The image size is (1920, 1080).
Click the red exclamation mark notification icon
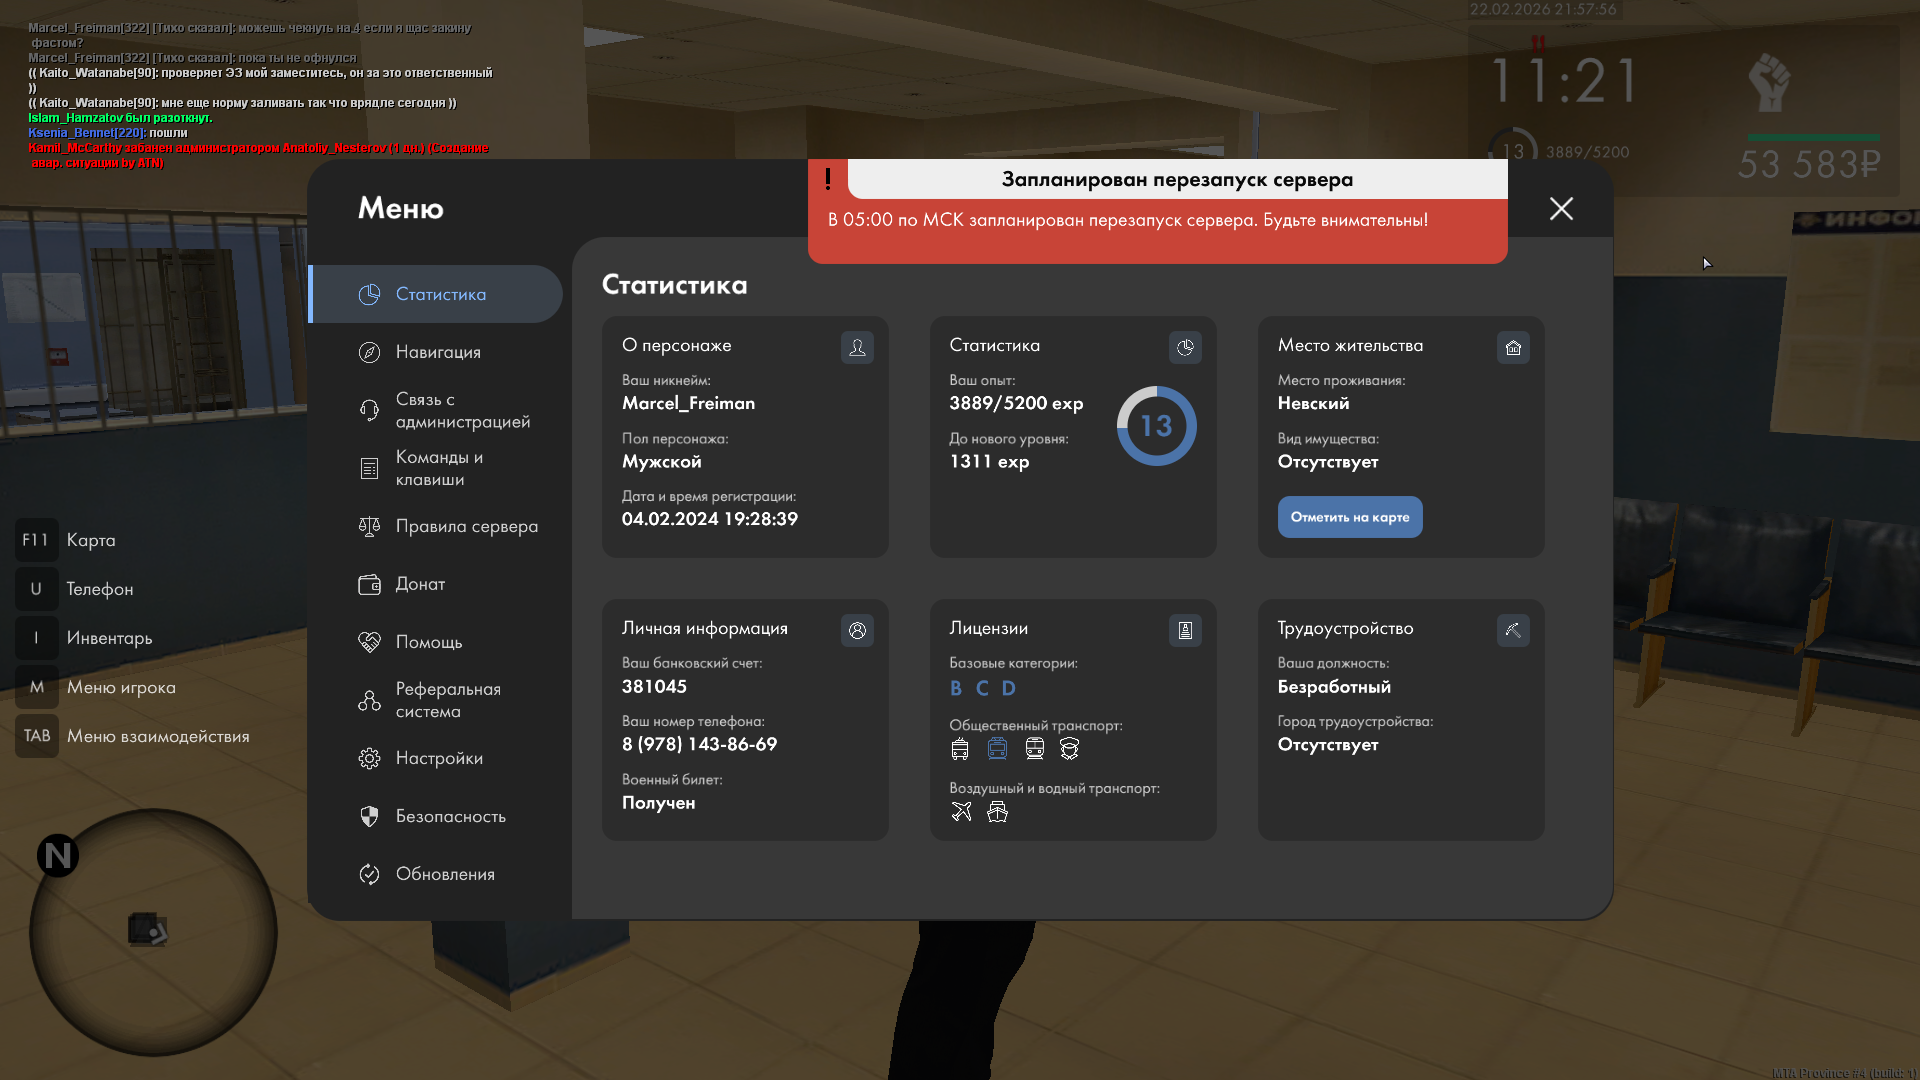pos(828,179)
